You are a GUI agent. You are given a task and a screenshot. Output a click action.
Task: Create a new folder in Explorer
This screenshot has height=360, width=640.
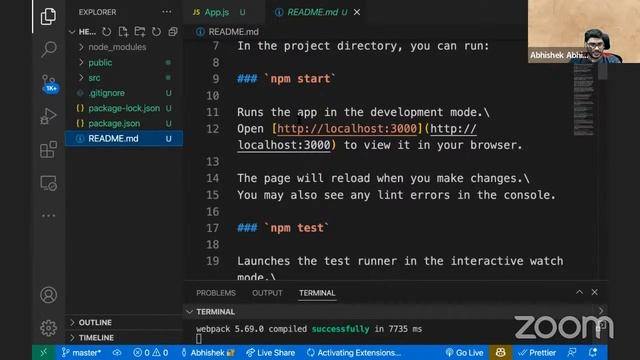pos(140,31)
